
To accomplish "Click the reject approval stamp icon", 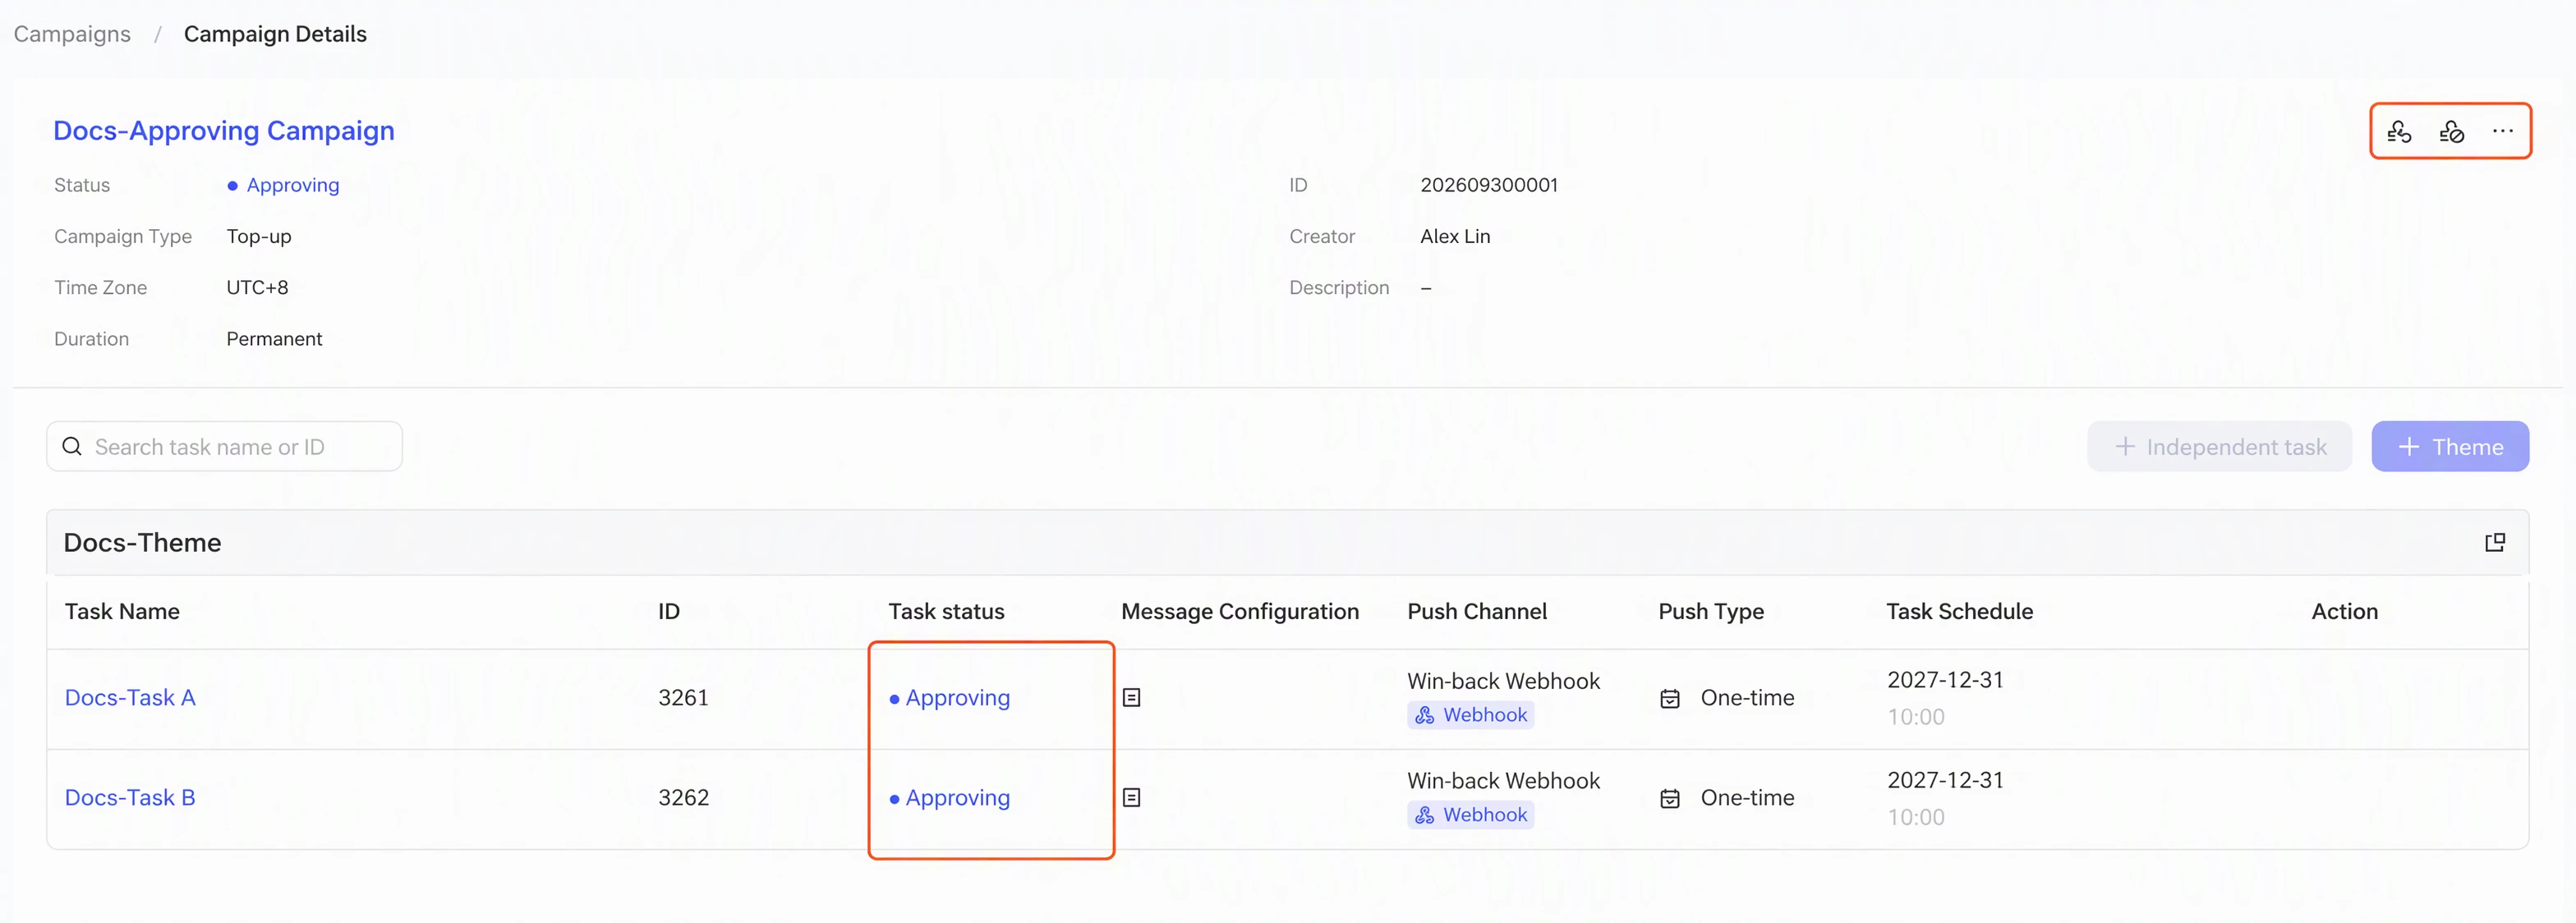I will 2451,131.
